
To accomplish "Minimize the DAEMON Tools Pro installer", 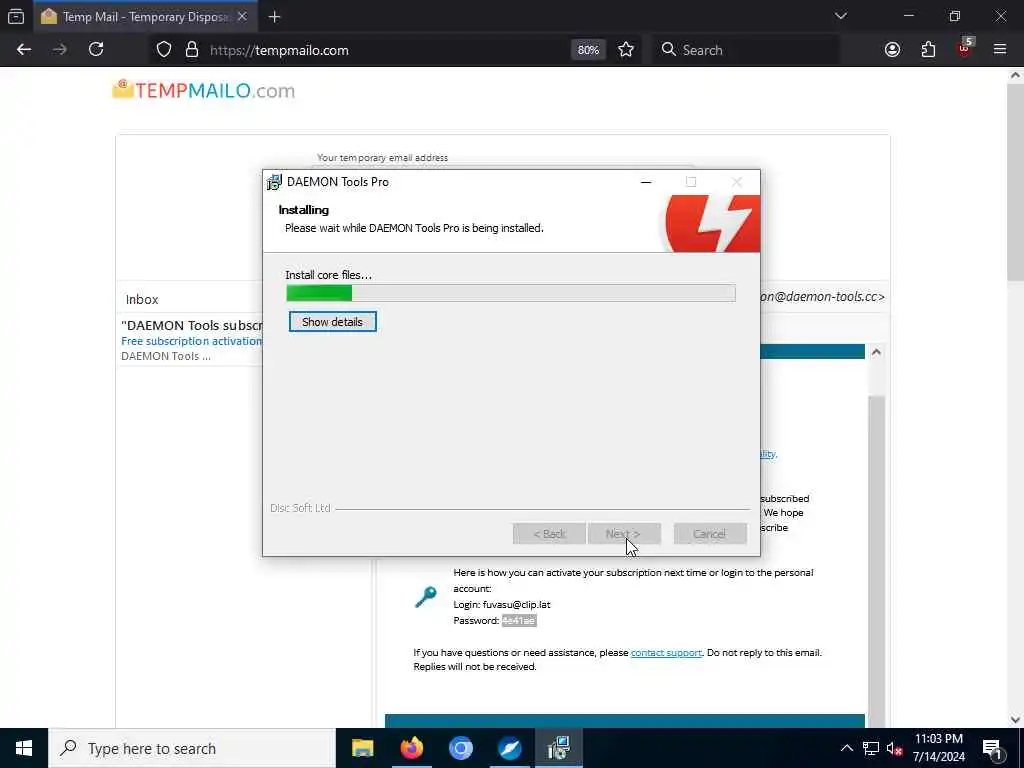I will point(646,182).
